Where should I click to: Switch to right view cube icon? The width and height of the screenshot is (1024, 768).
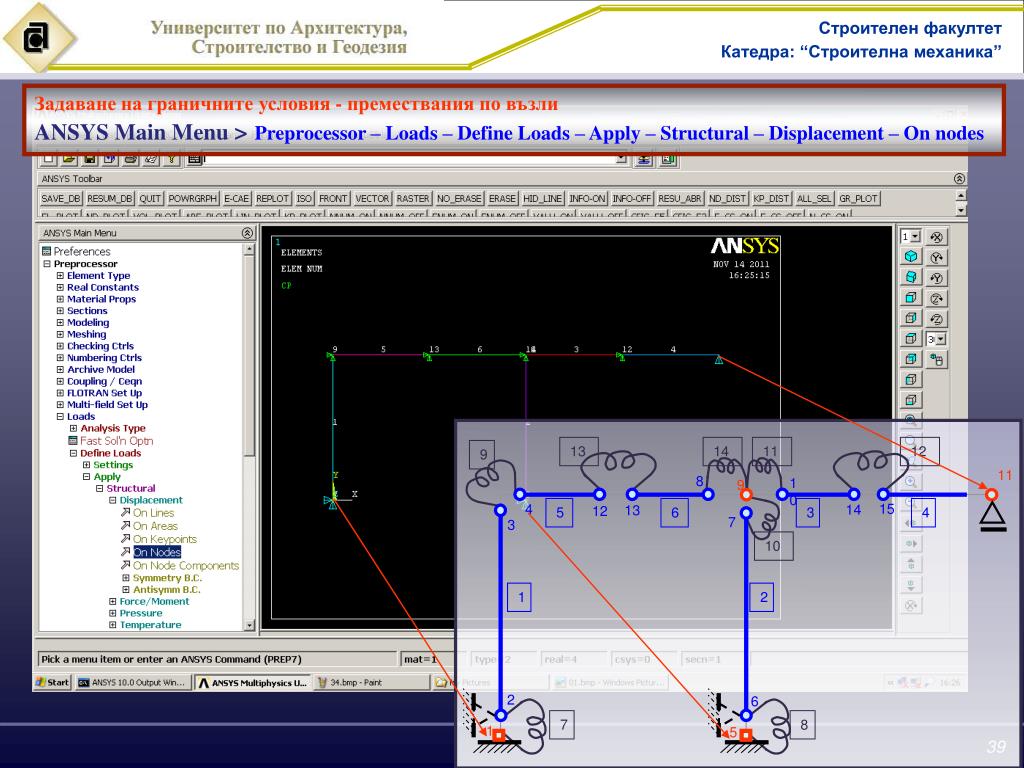coord(912,318)
